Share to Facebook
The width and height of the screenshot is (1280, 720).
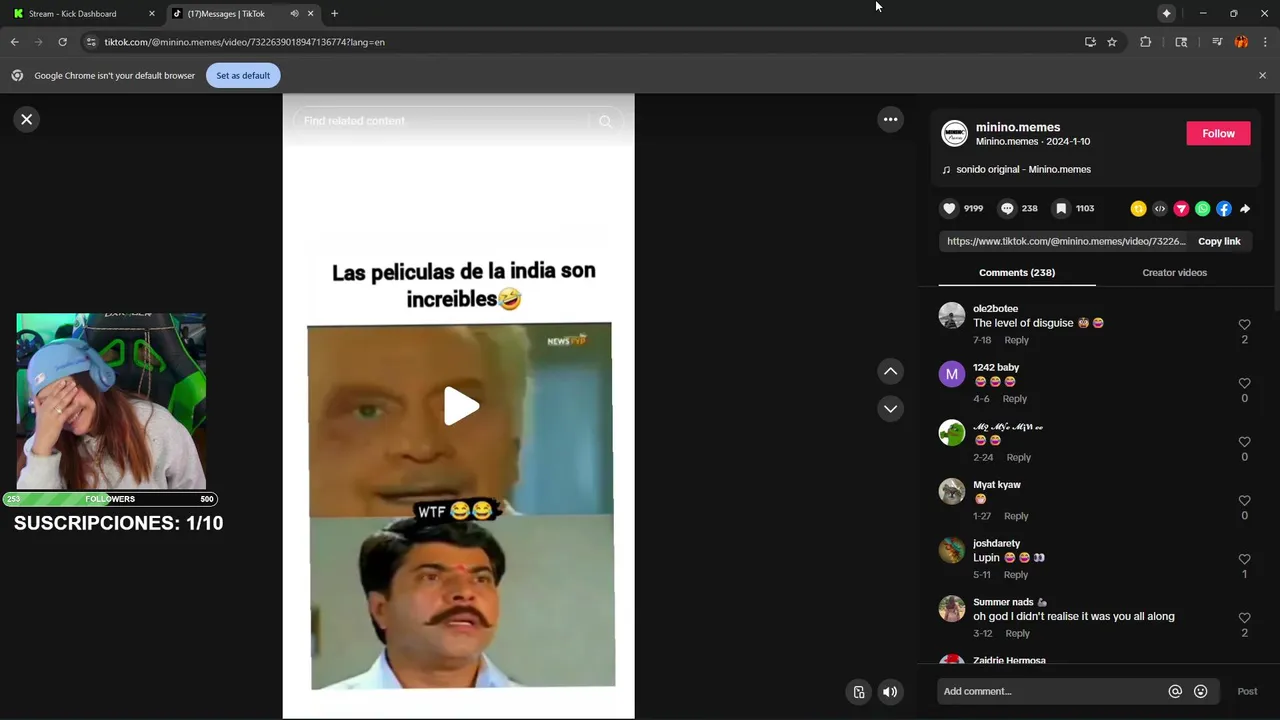click(1224, 209)
